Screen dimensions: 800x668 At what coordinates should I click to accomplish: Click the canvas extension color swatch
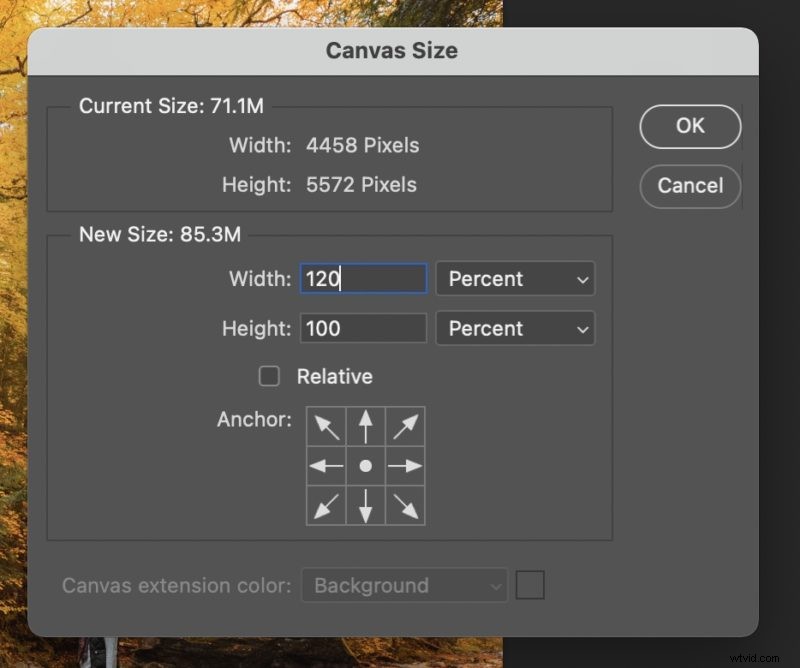(x=530, y=586)
